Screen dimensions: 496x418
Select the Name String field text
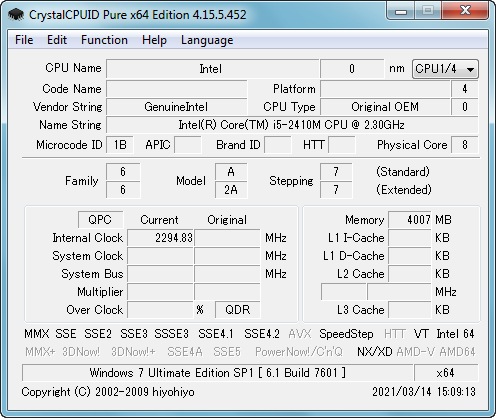coord(292,125)
